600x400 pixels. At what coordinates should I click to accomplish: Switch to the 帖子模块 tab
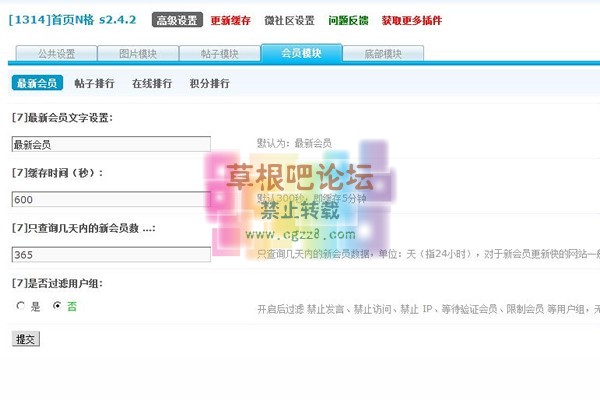pos(220,54)
